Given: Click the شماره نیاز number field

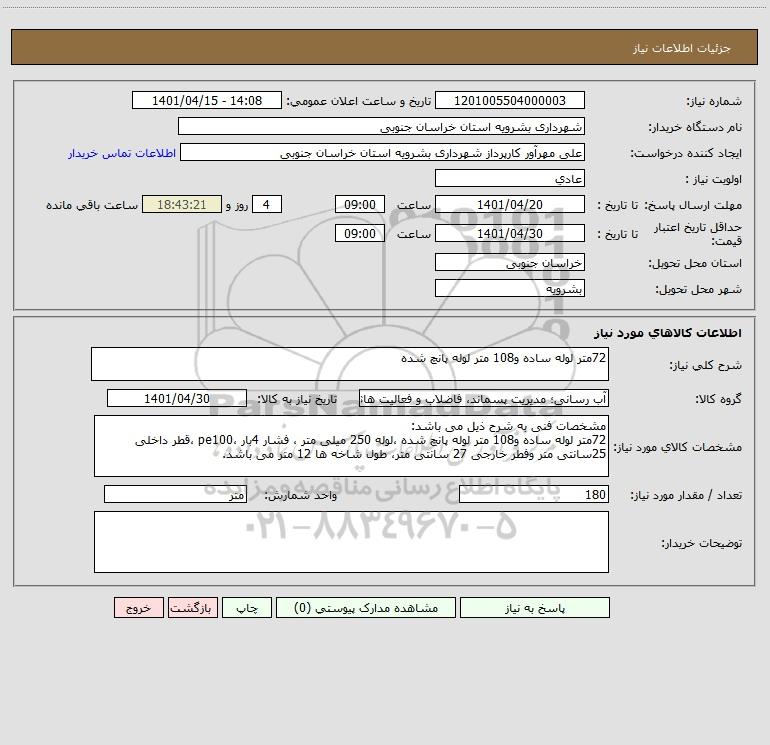Looking at the screenshot, I should pos(510,100).
